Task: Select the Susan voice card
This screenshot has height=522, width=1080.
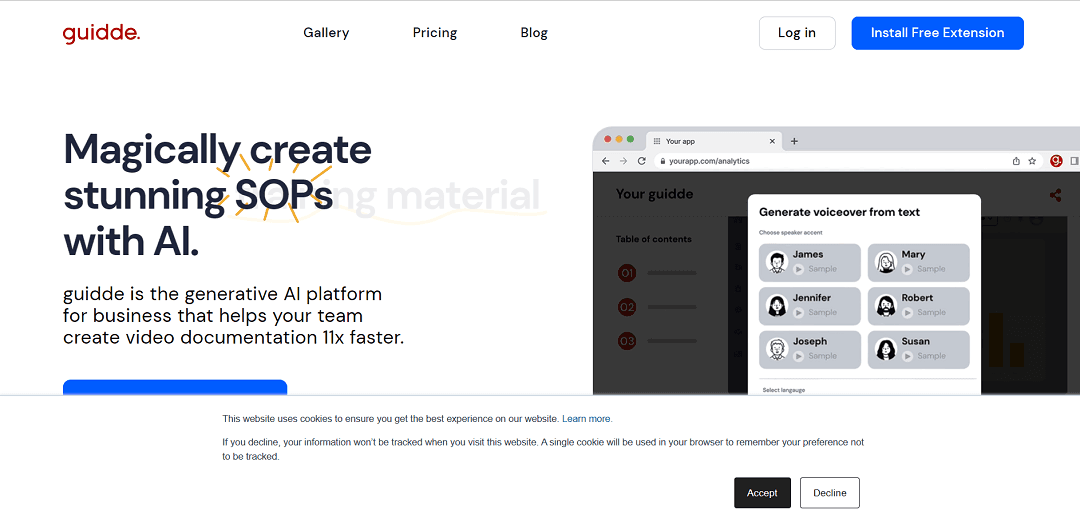Action: point(918,350)
